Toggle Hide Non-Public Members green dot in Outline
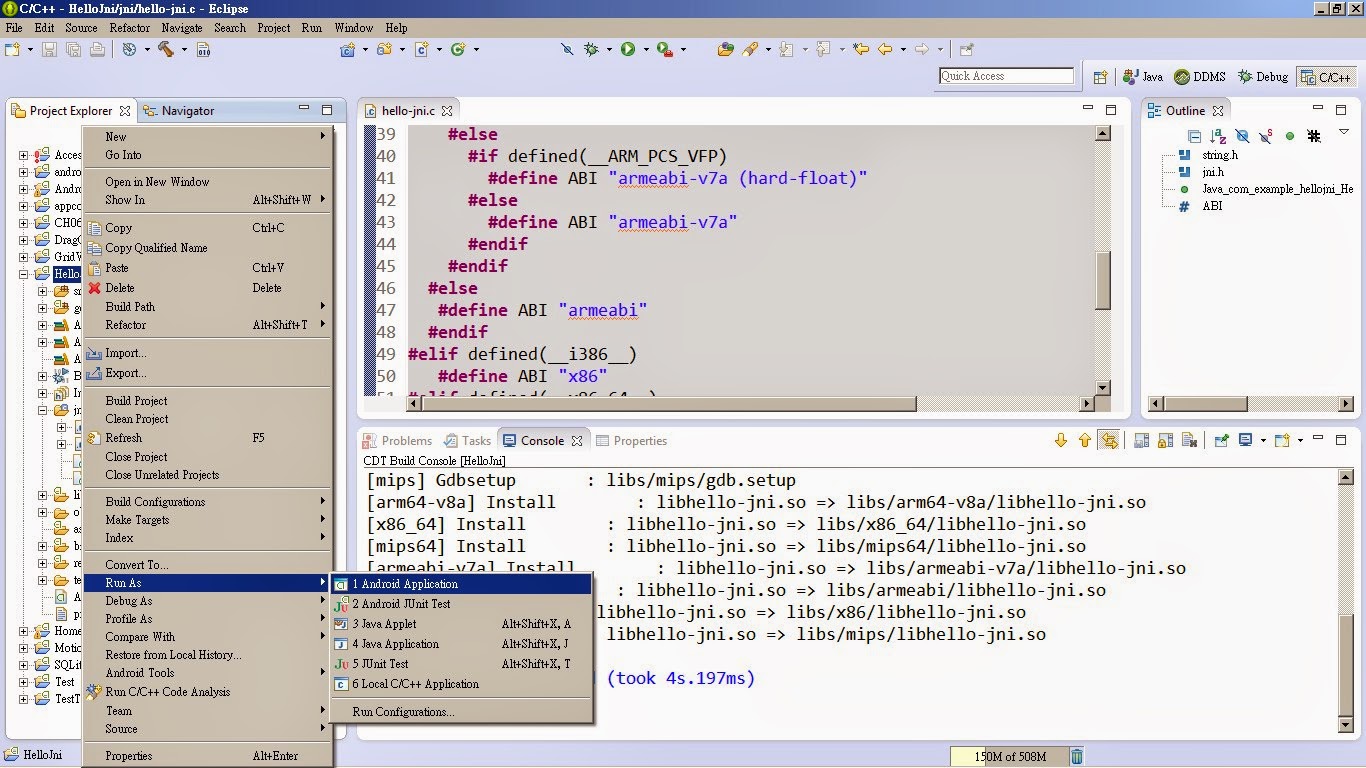The width and height of the screenshot is (1366, 768). (x=1290, y=136)
